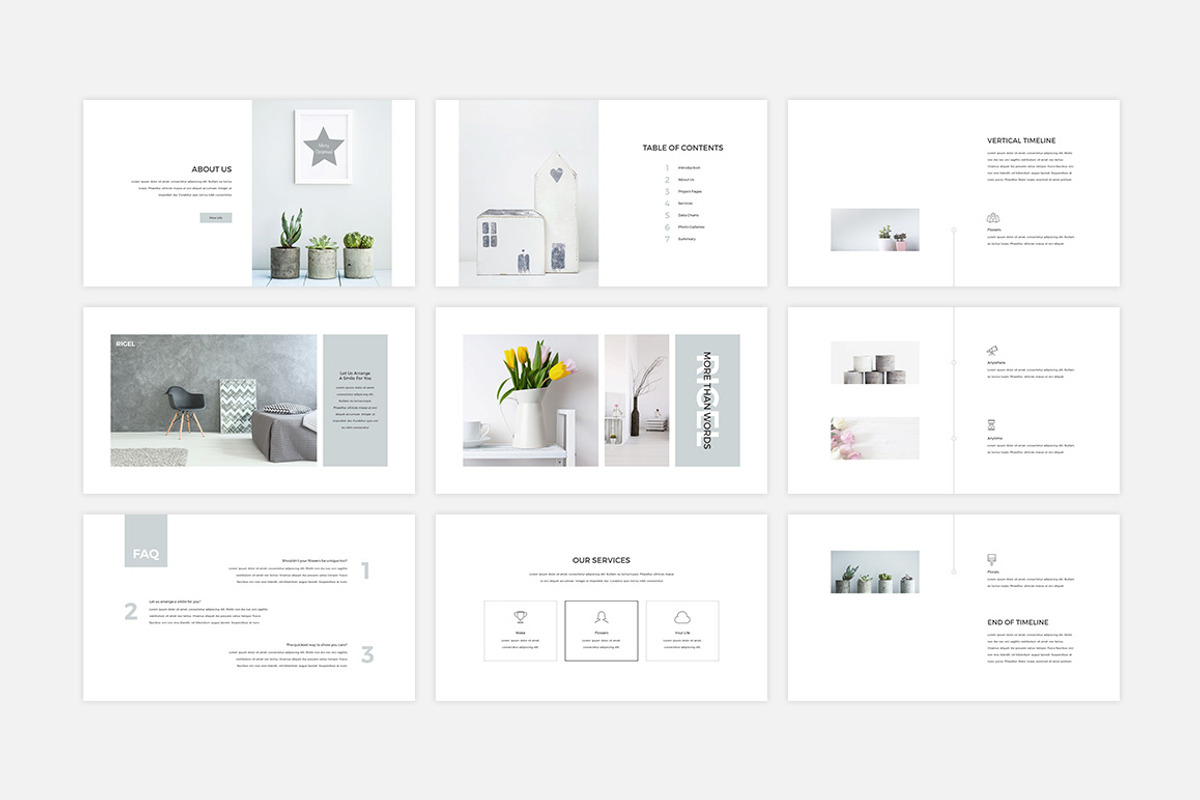Select the grey wall chair photo
This screenshot has height=800, width=1200.
pyautogui.click(x=214, y=400)
